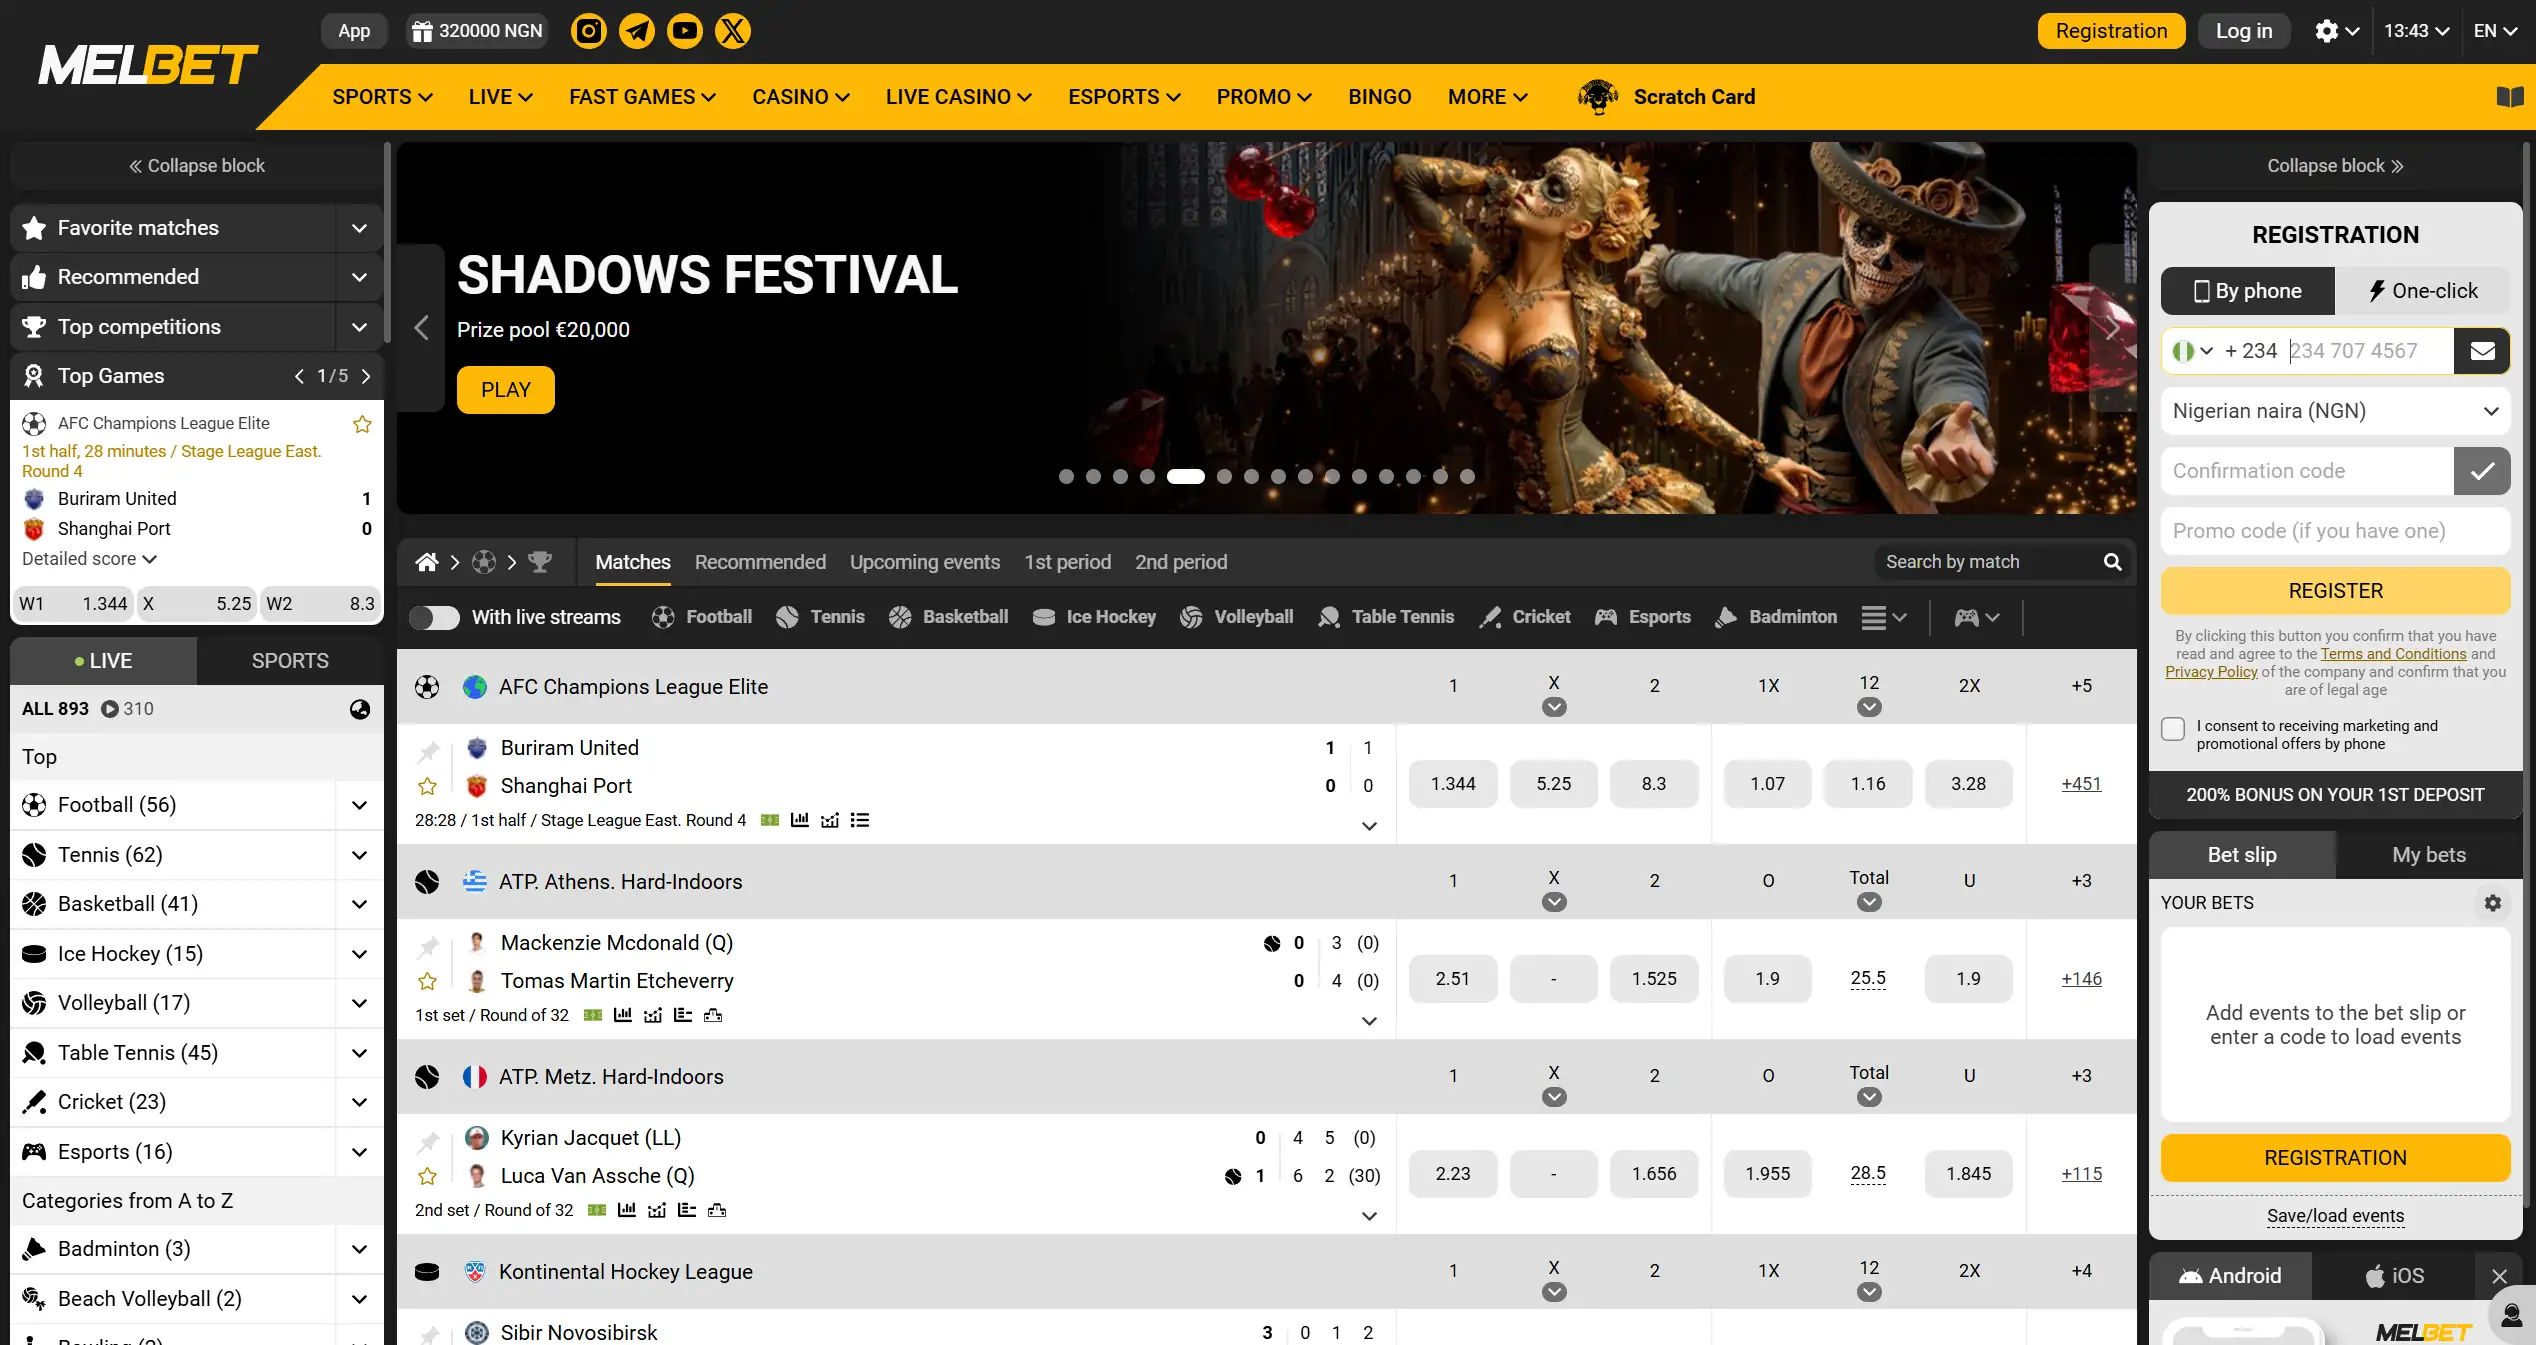Viewport: 2536px width, 1345px height.
Task: Favorite the Buriram United match star
Action: pyautogui.click(x=428, y=786)
